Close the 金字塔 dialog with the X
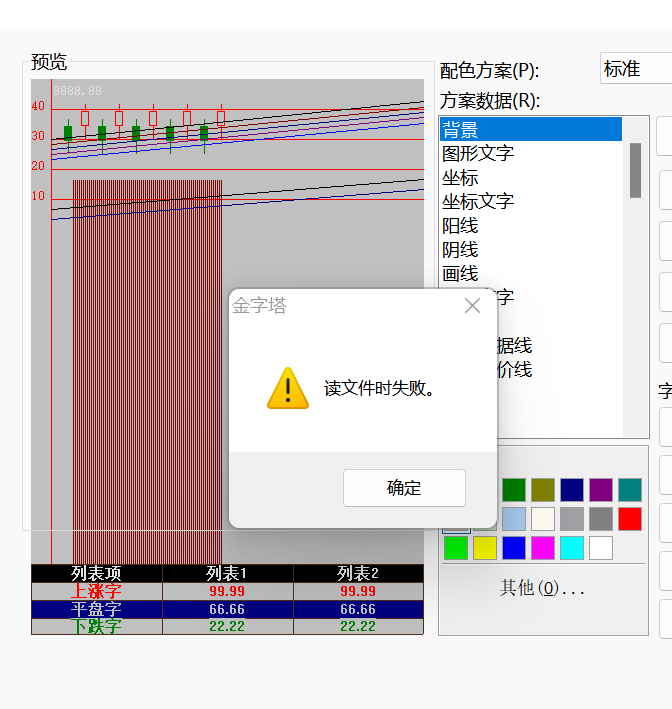The image size is (672, 709). pos(472,306)
